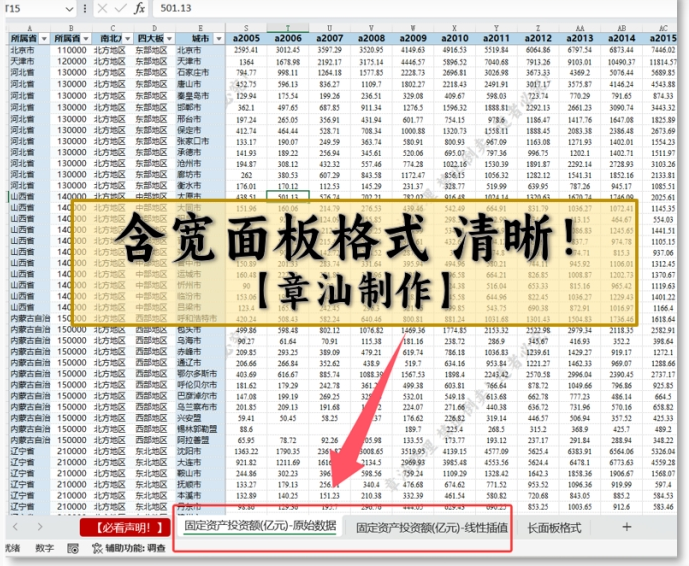Open the formula bar options dots
This screenshot has height=566, width=689.
pyautogui.click(x=85, y=8)
